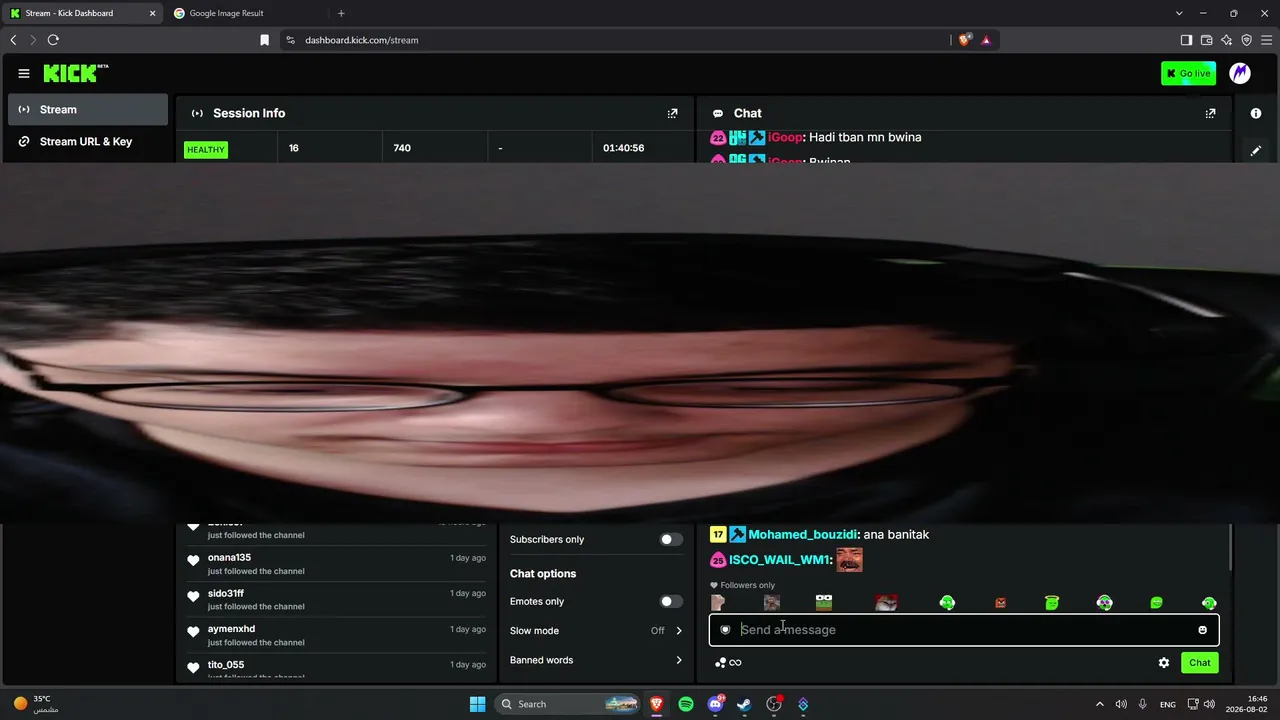Screen dimensions: 1280x720
Task: Open chat settings gear icon
Action: 1164,663
